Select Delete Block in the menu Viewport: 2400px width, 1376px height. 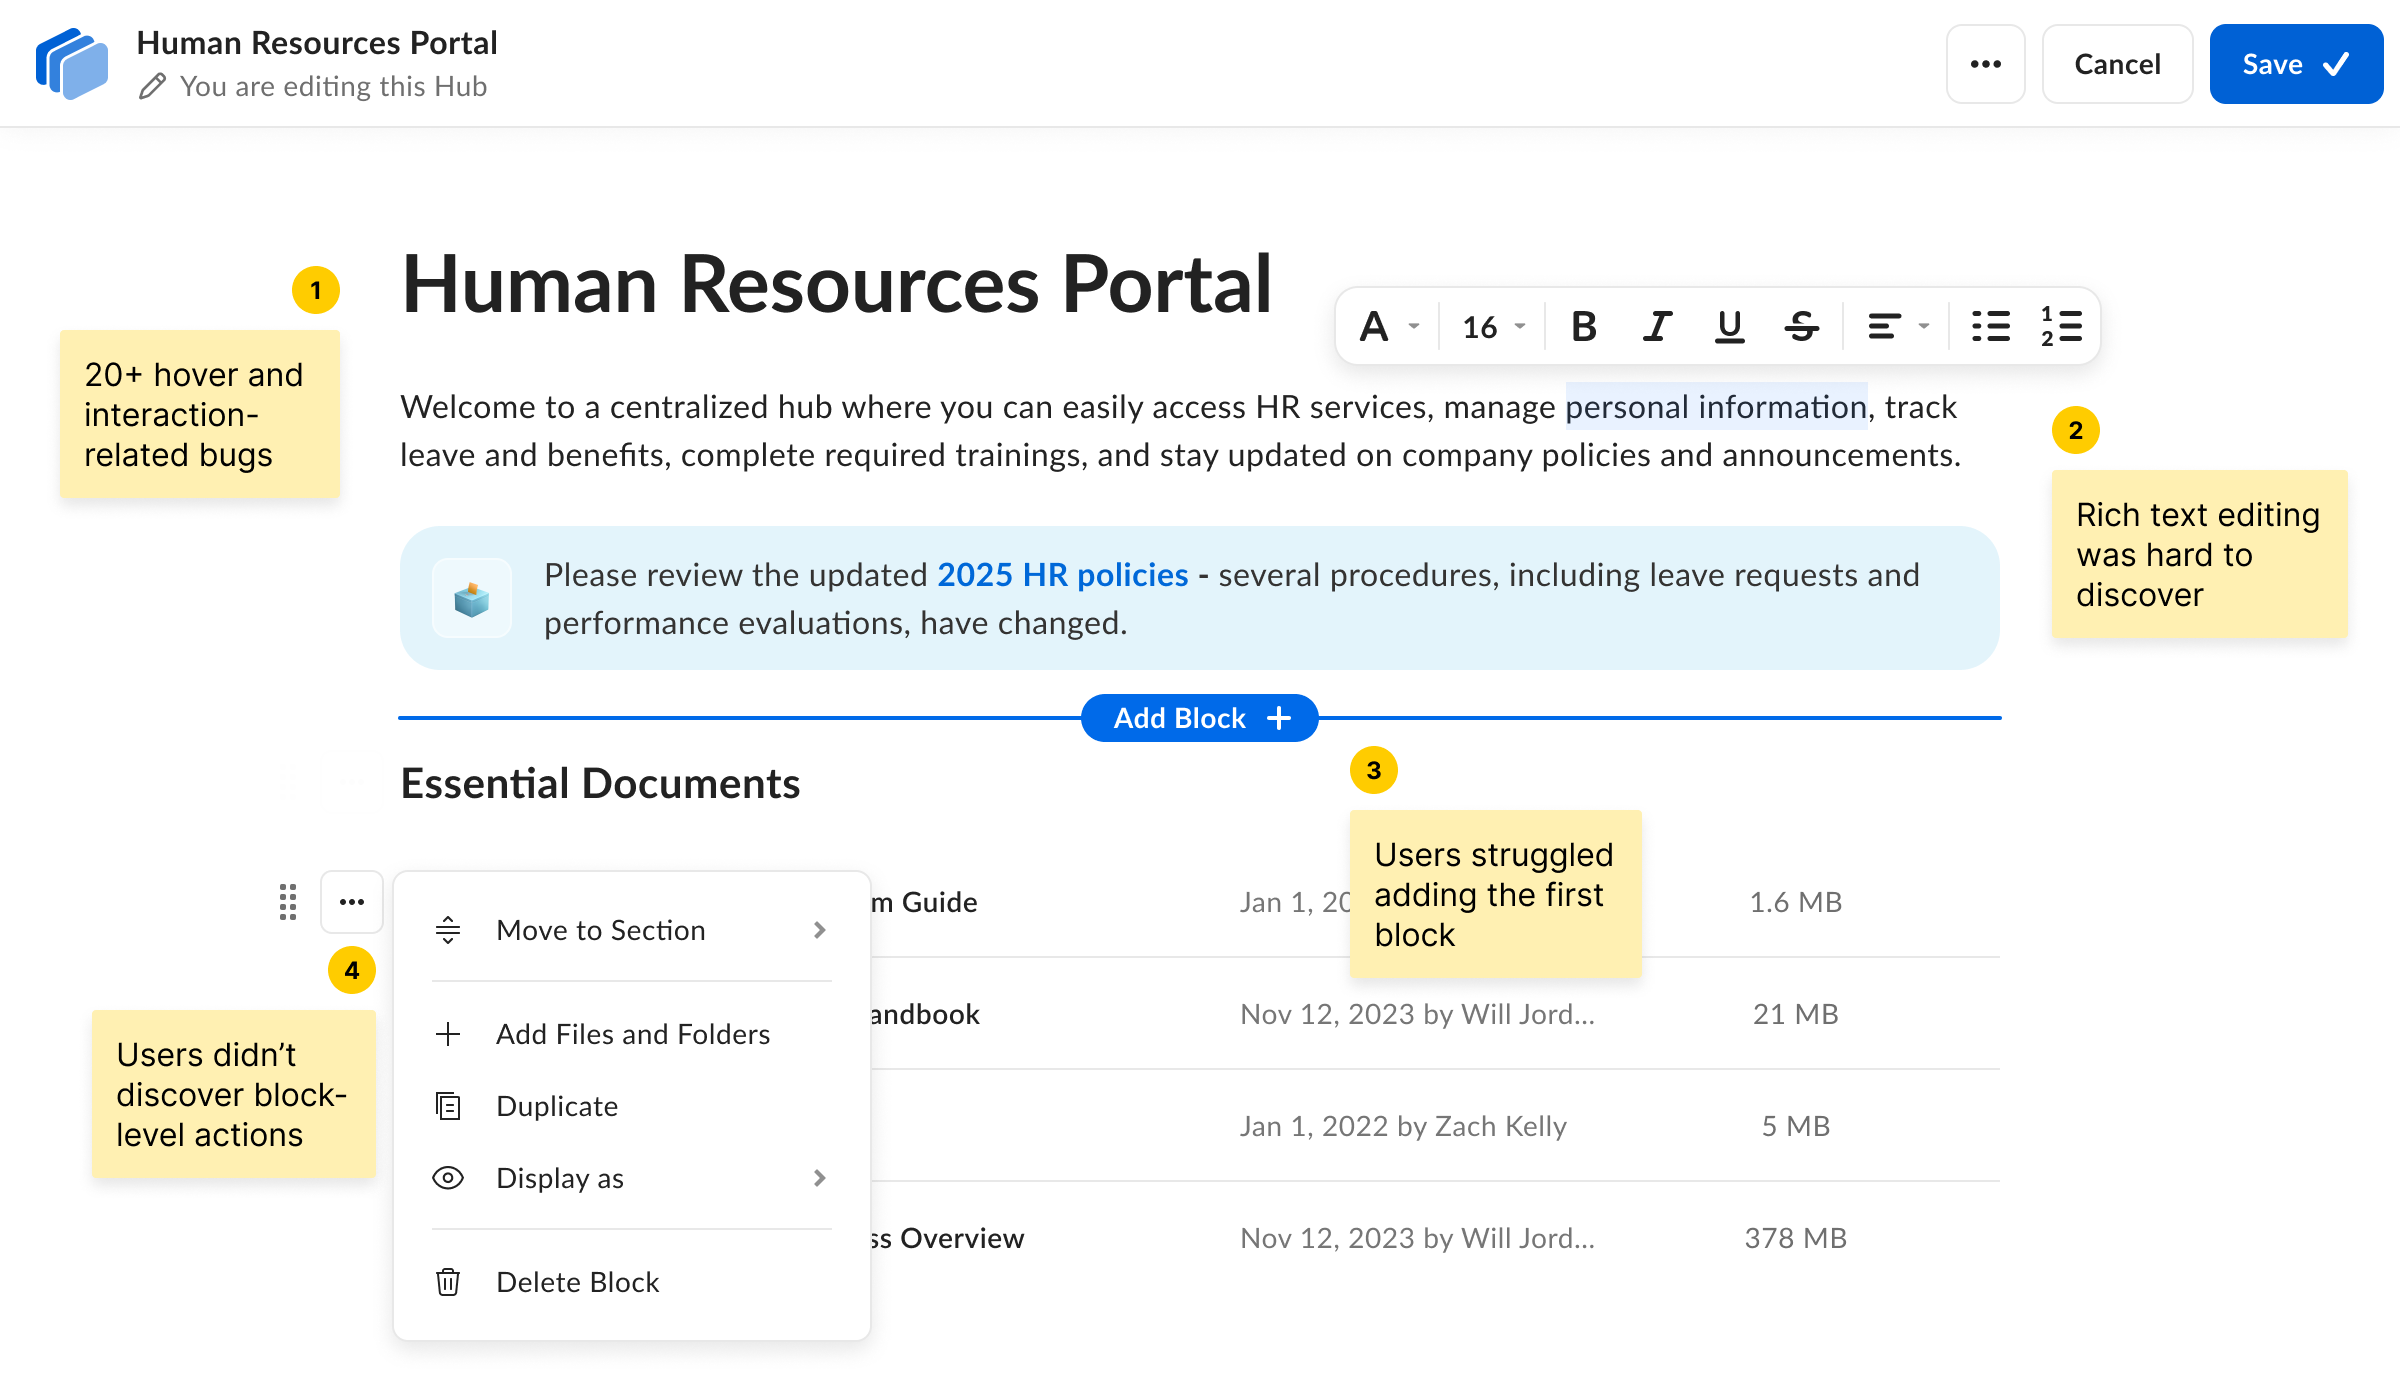pos(632,1282)
